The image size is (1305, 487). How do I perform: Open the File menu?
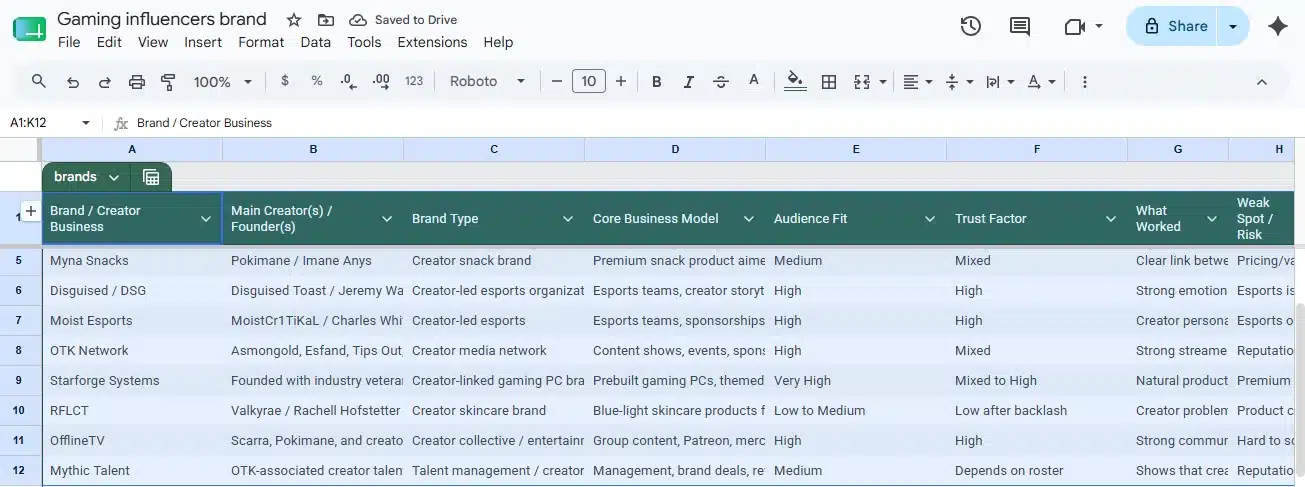[x=69, y=42]
